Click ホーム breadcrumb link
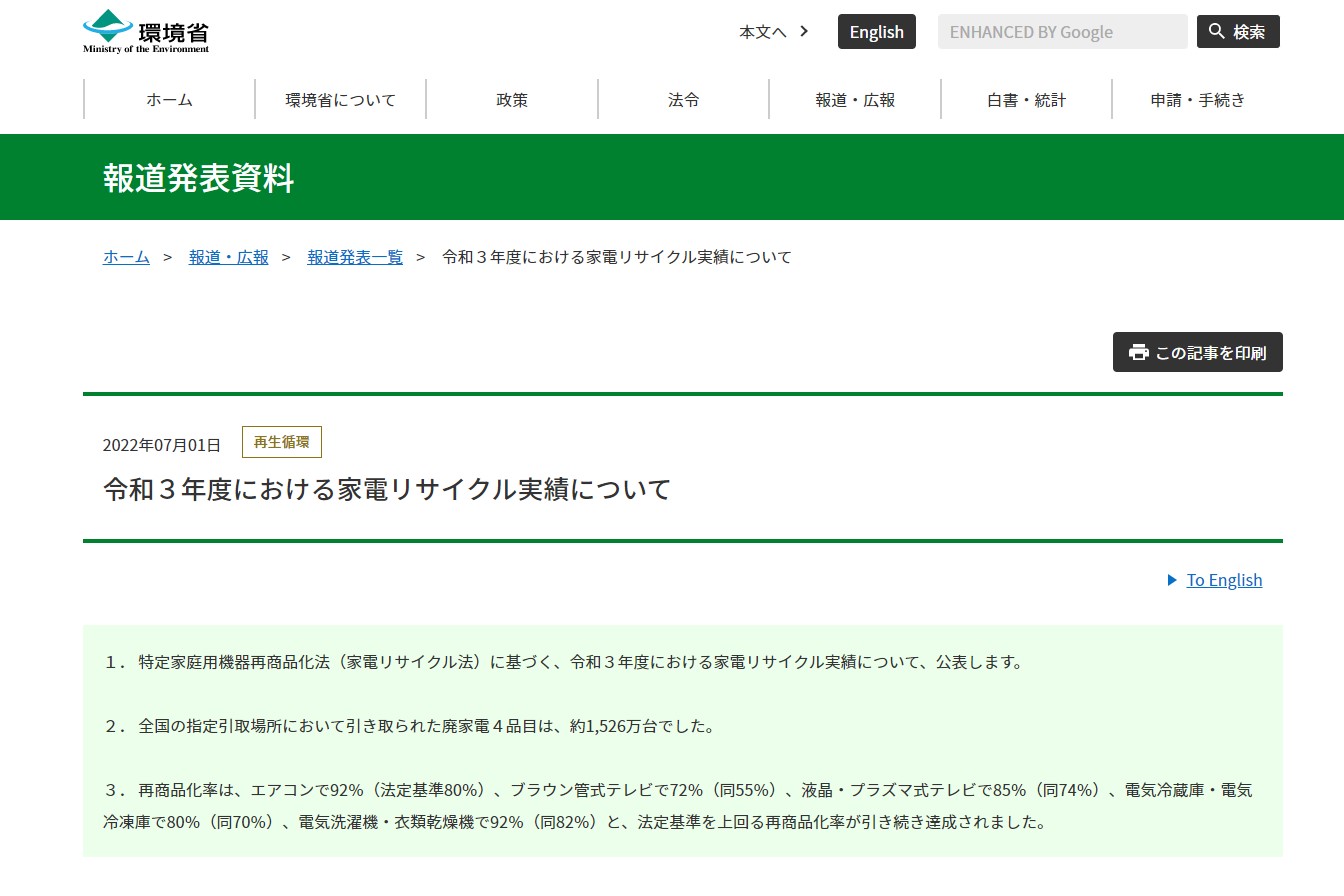This screenshot has height=896, width=1344. click(126, 257)
